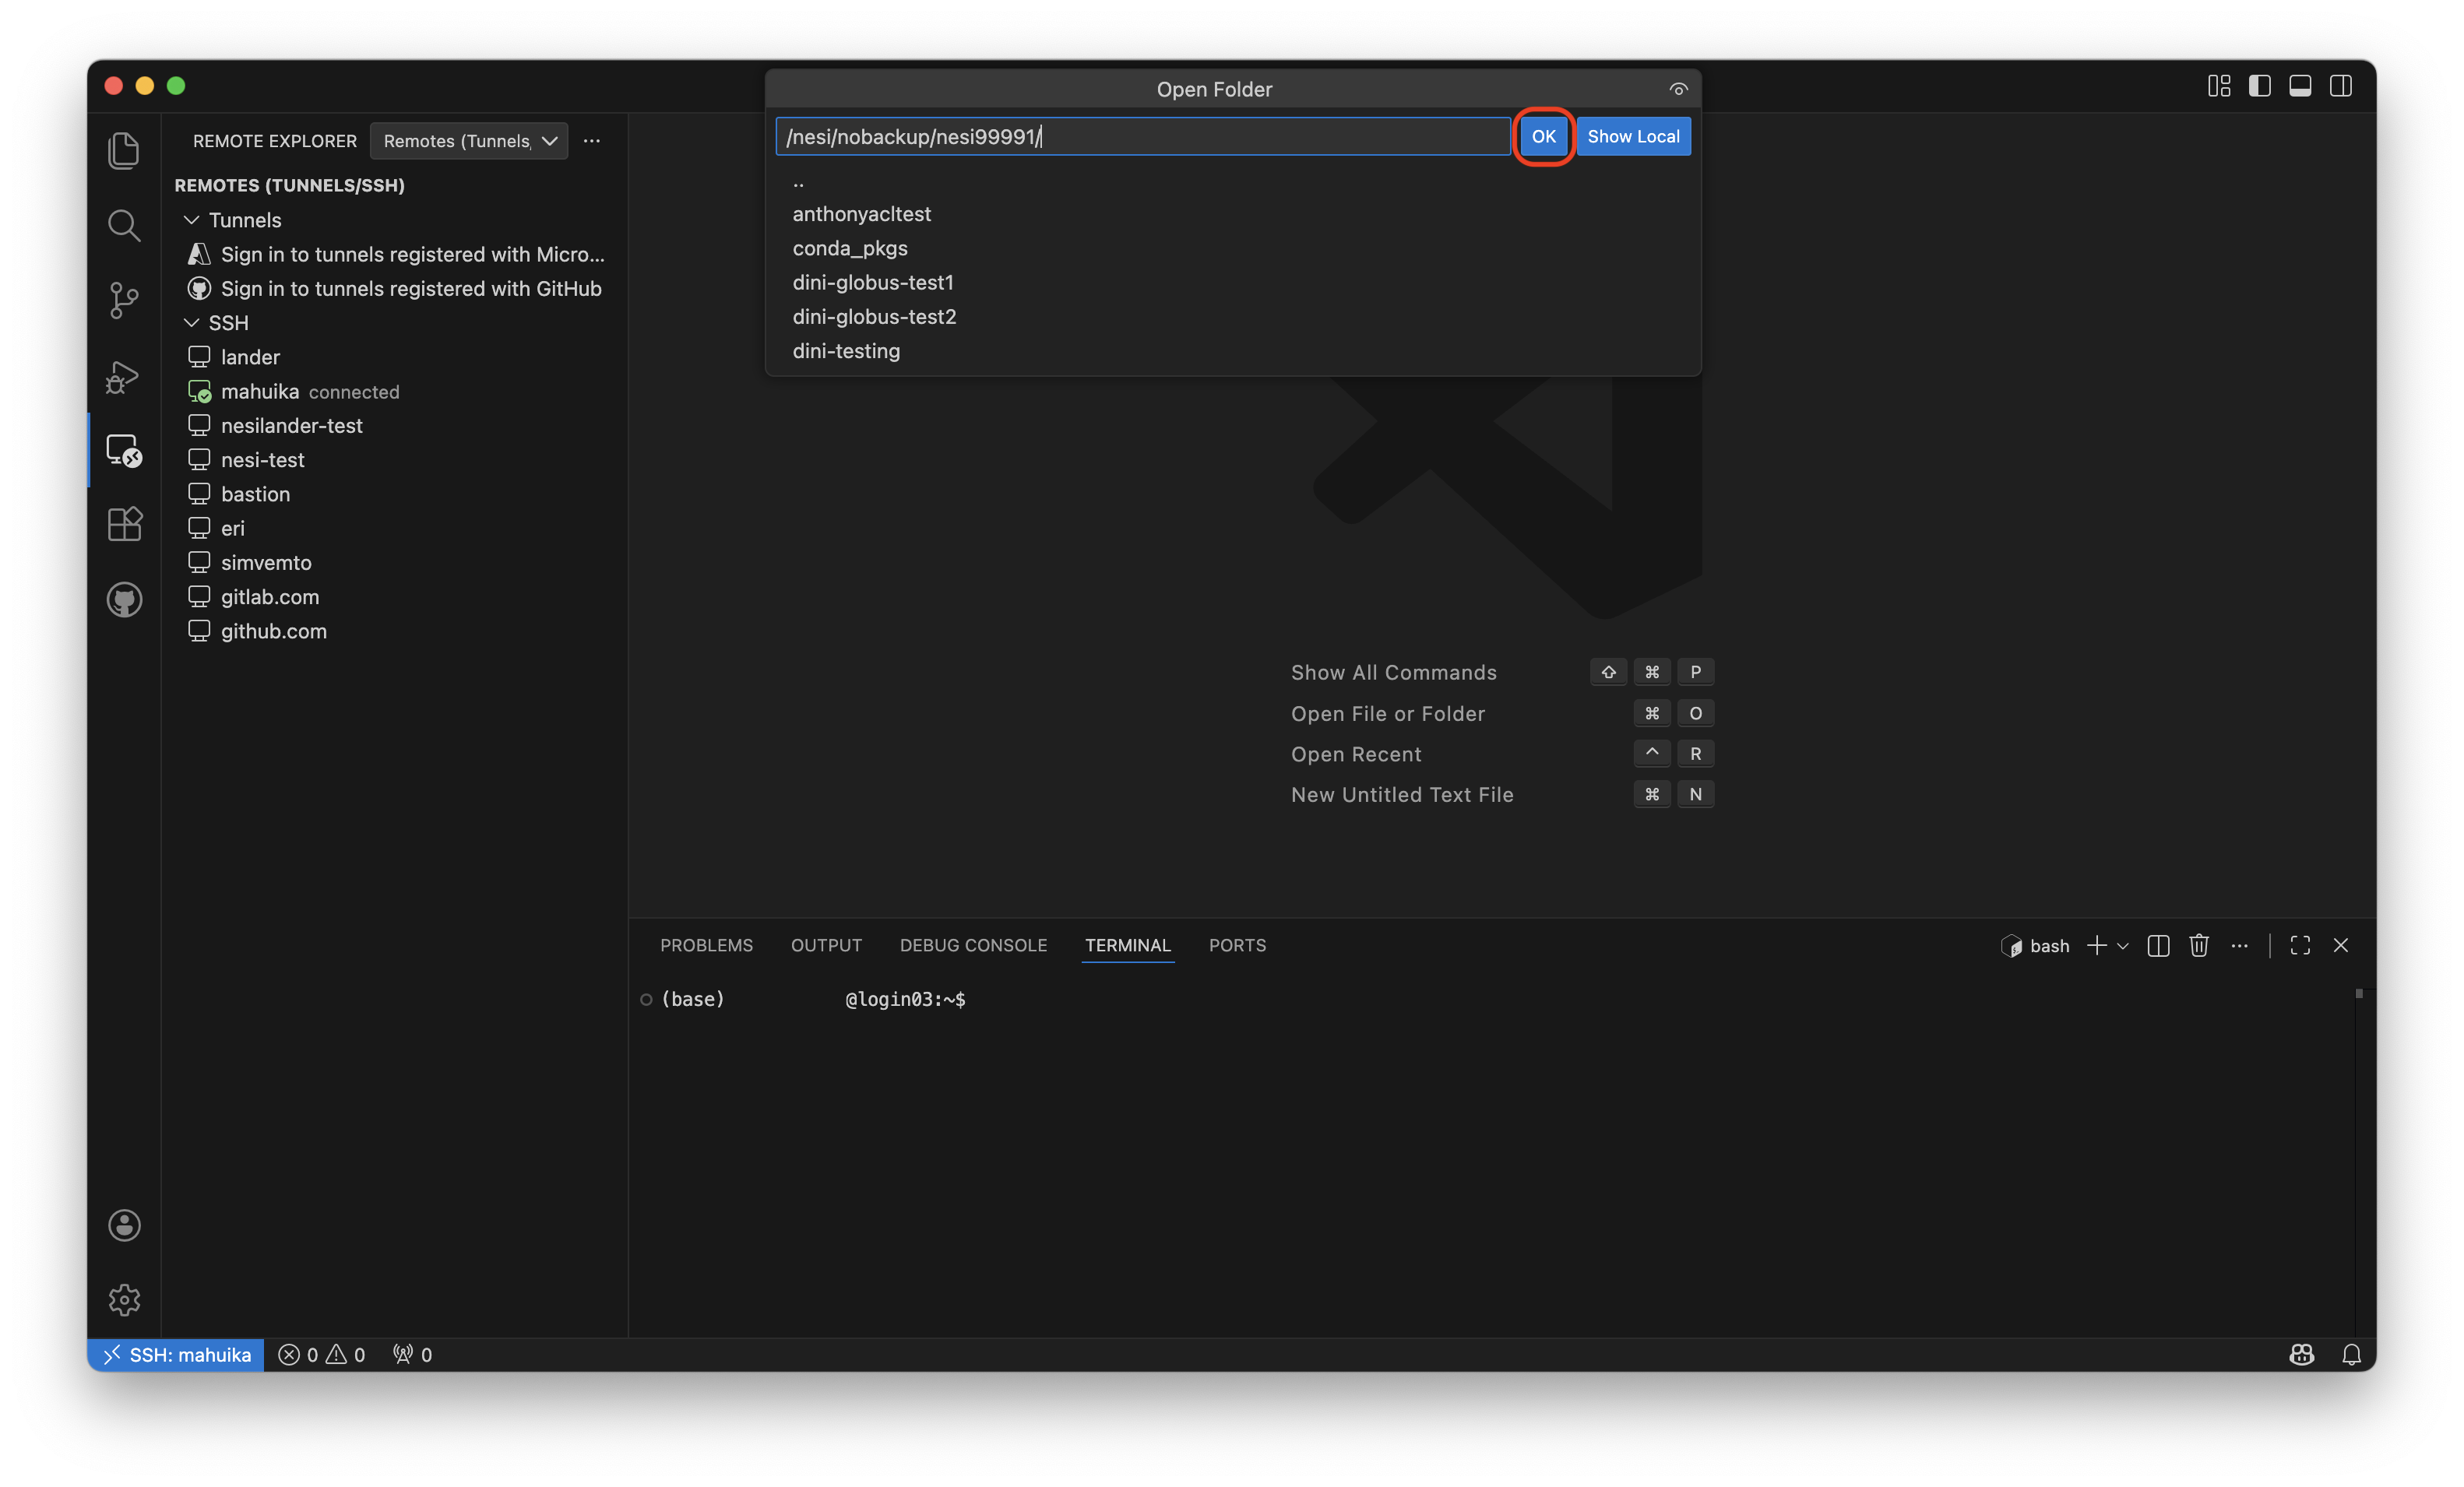Toggle the panel visibility
The width and height of the screenshot is (2464, 1487).
2300,86
